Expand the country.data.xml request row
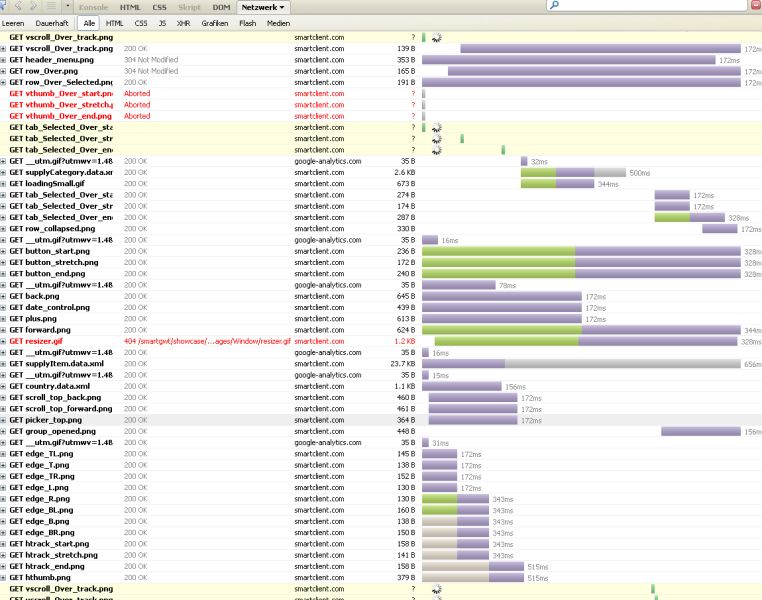 tap(4, 386)
